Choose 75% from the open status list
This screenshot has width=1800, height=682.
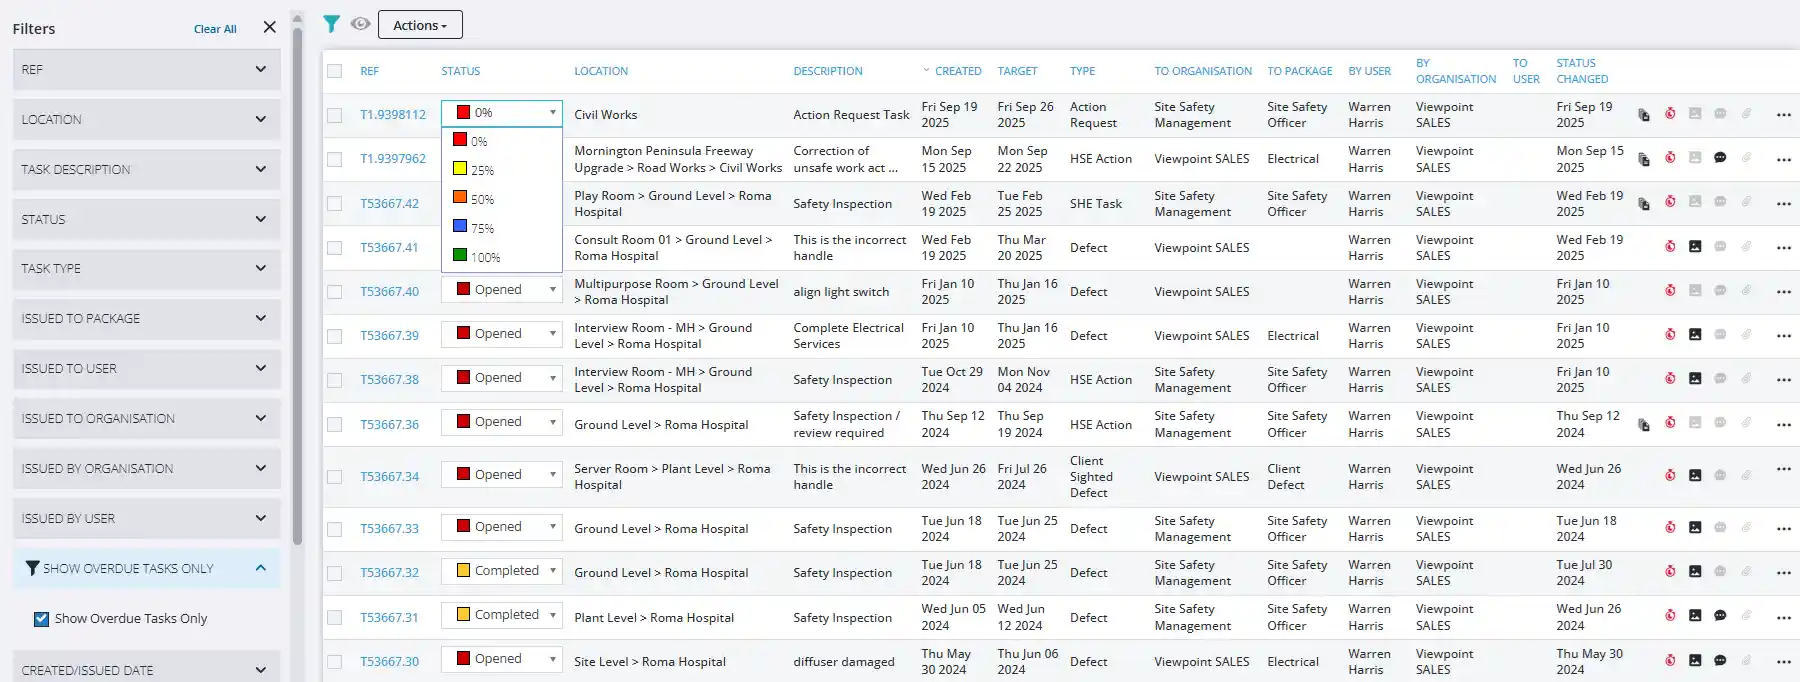coord(482,228)
